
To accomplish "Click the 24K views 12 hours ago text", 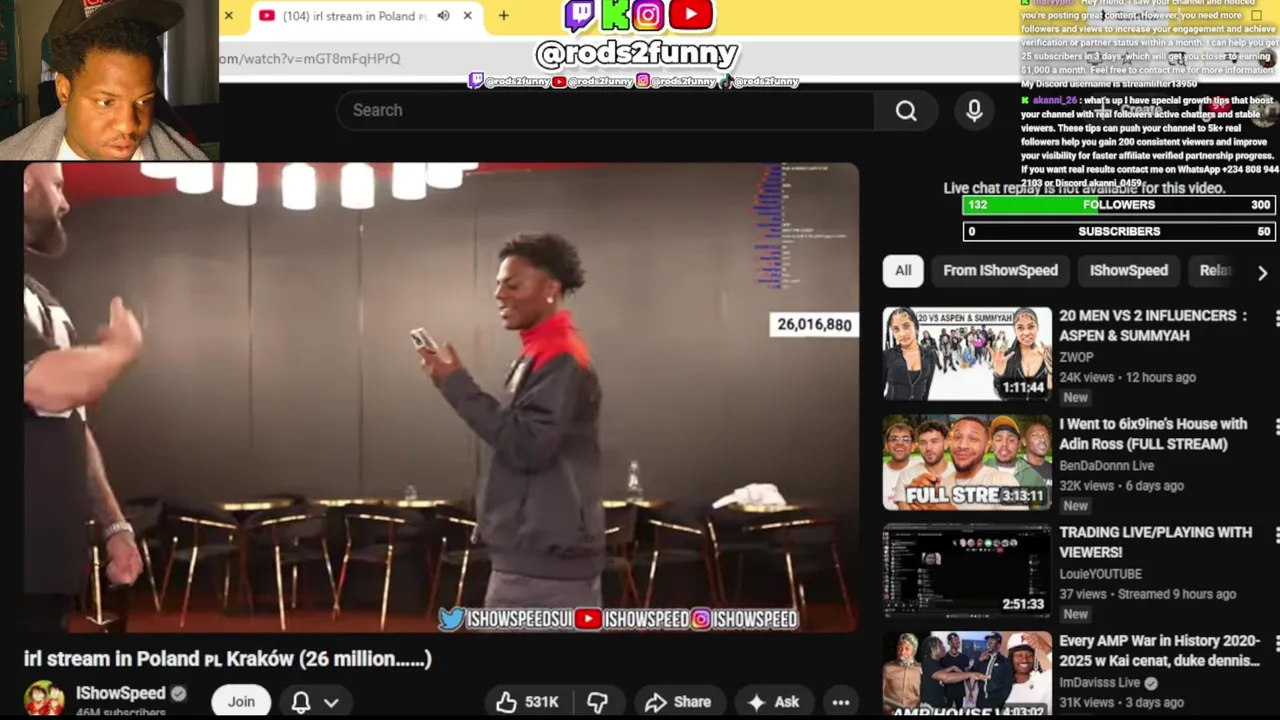I will tap(1127, 377).
